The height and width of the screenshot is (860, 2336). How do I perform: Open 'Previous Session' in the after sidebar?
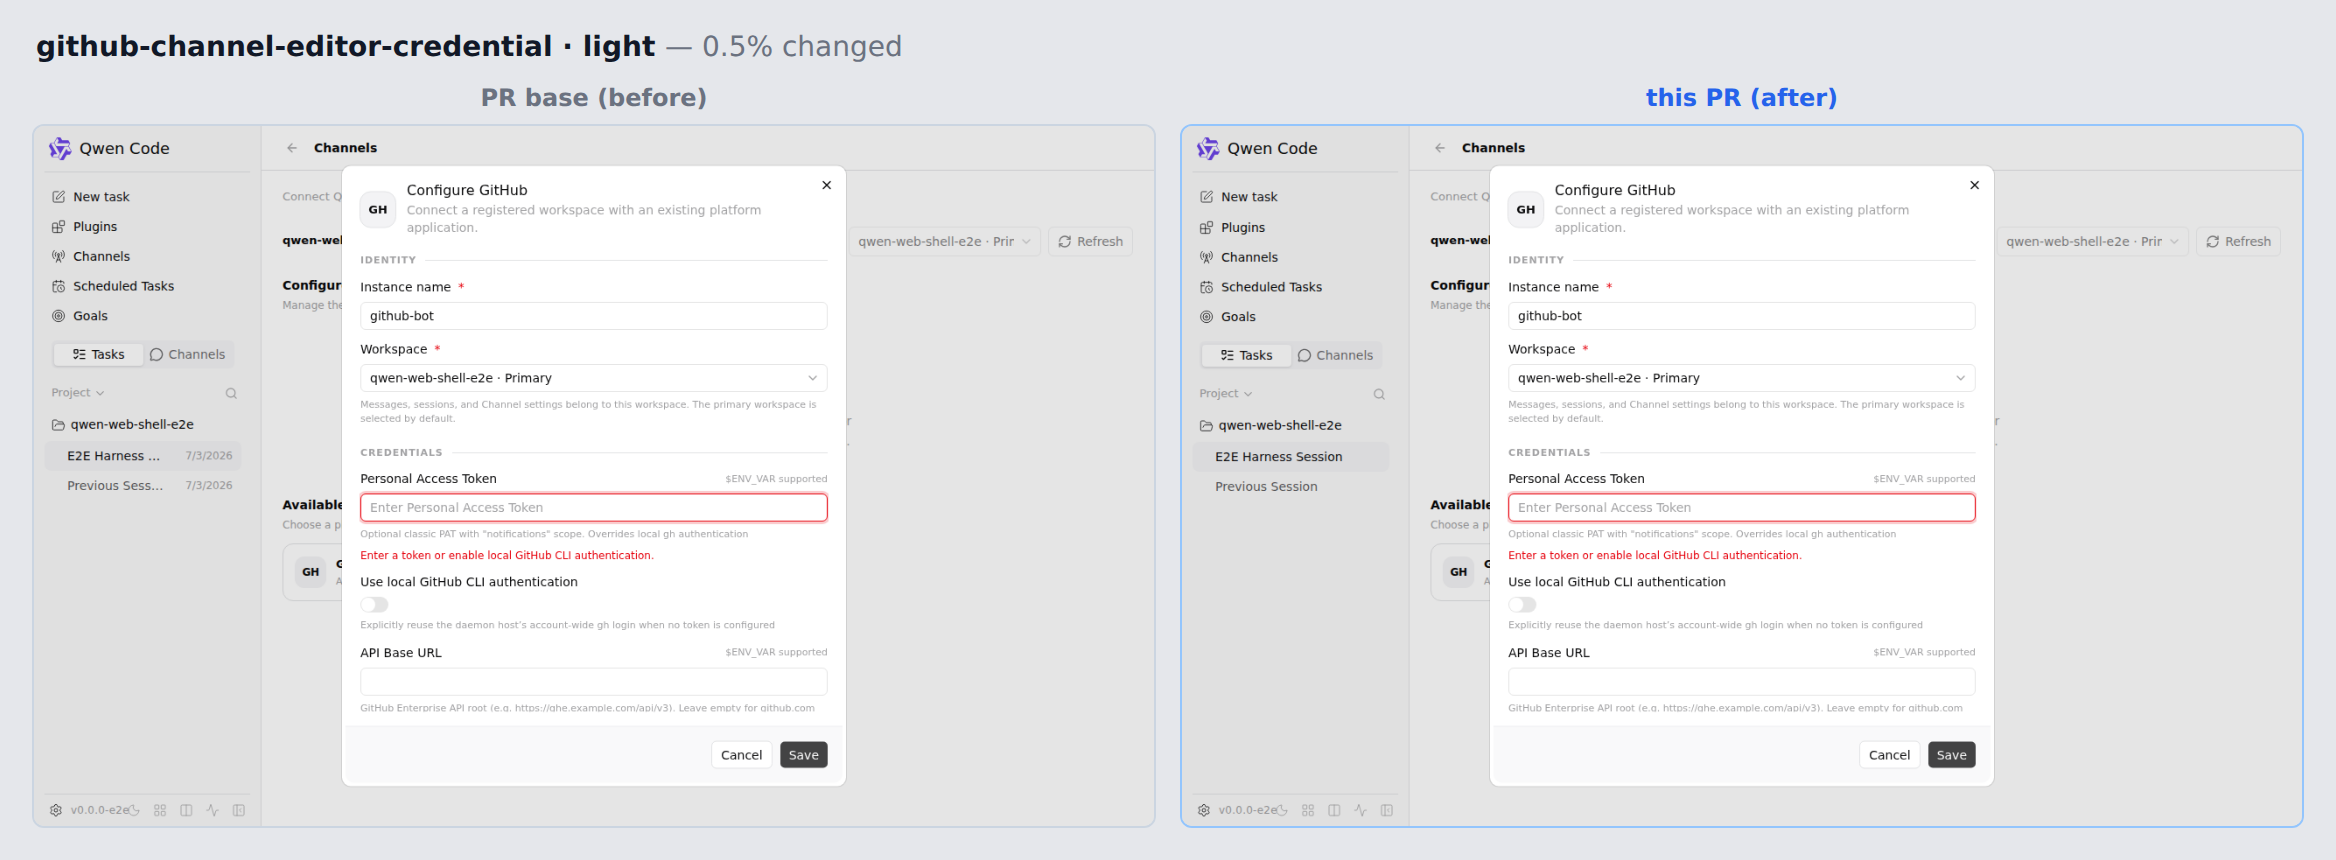[1292, 487]
